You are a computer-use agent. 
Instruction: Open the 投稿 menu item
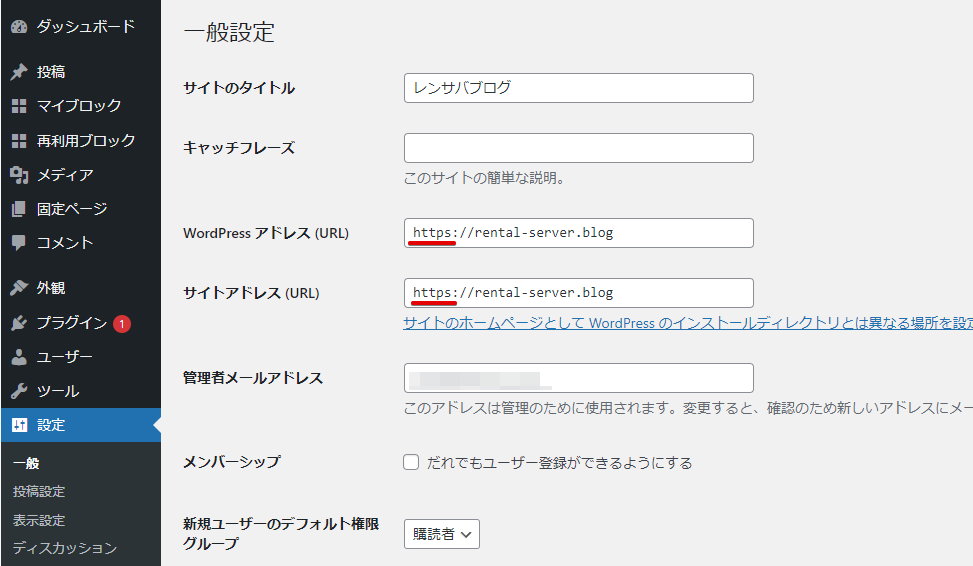pyautogui.click(x=51, y=72)
